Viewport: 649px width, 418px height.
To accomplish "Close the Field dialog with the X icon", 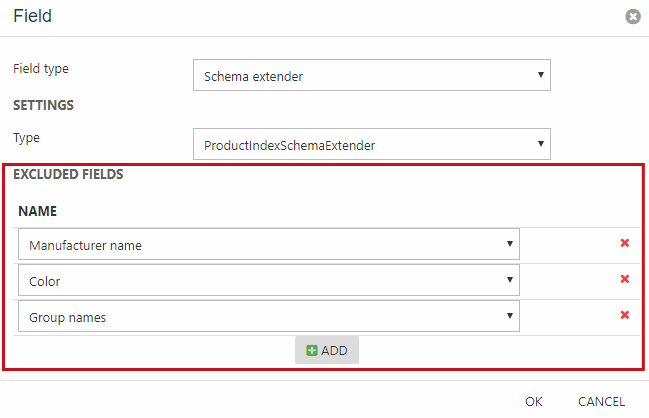I will [x=631, y=17].
